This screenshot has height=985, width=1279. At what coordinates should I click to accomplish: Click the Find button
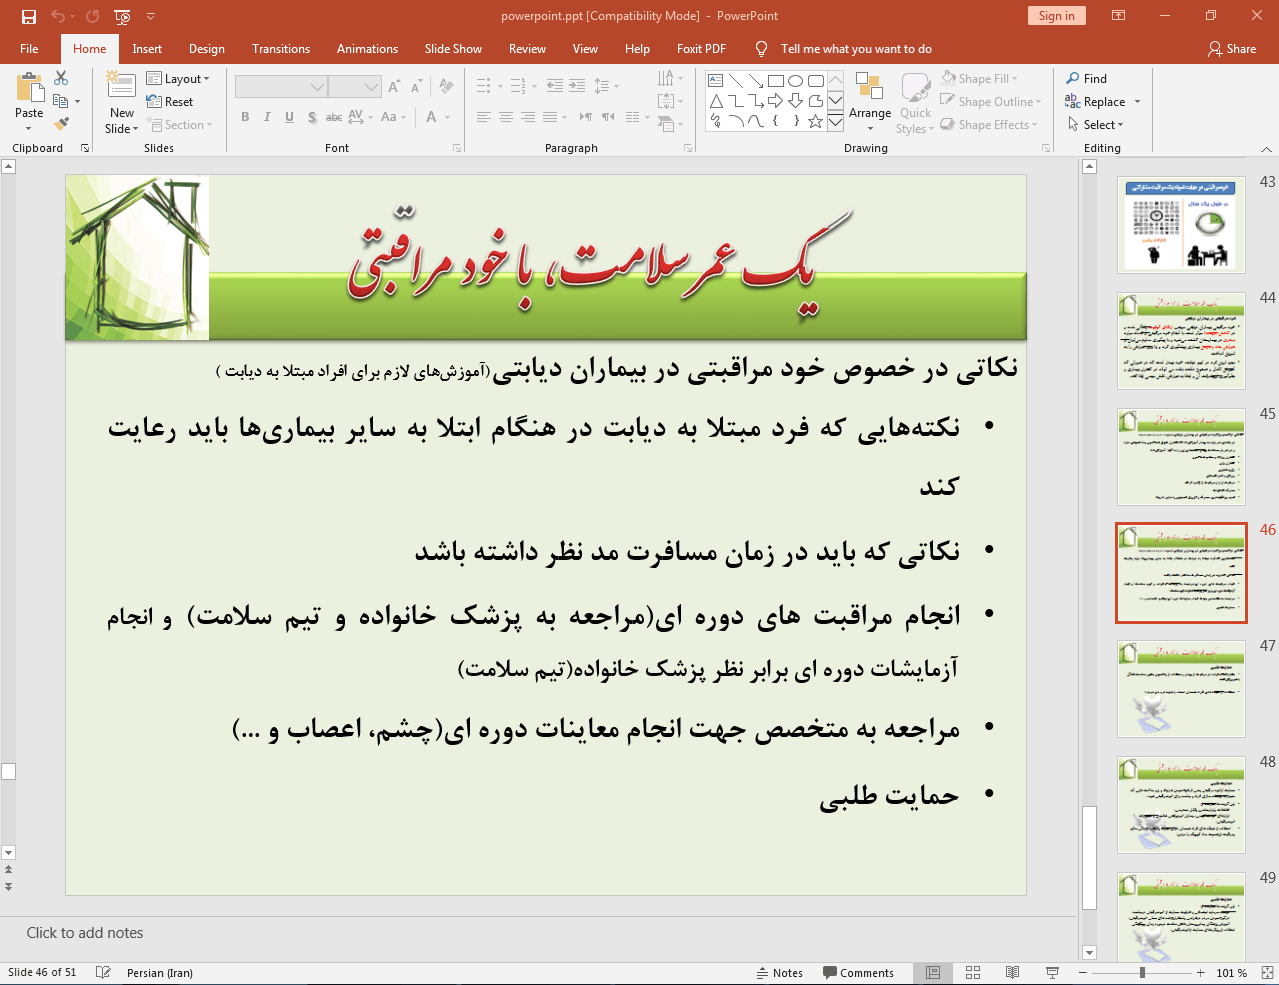(1087, 78)
